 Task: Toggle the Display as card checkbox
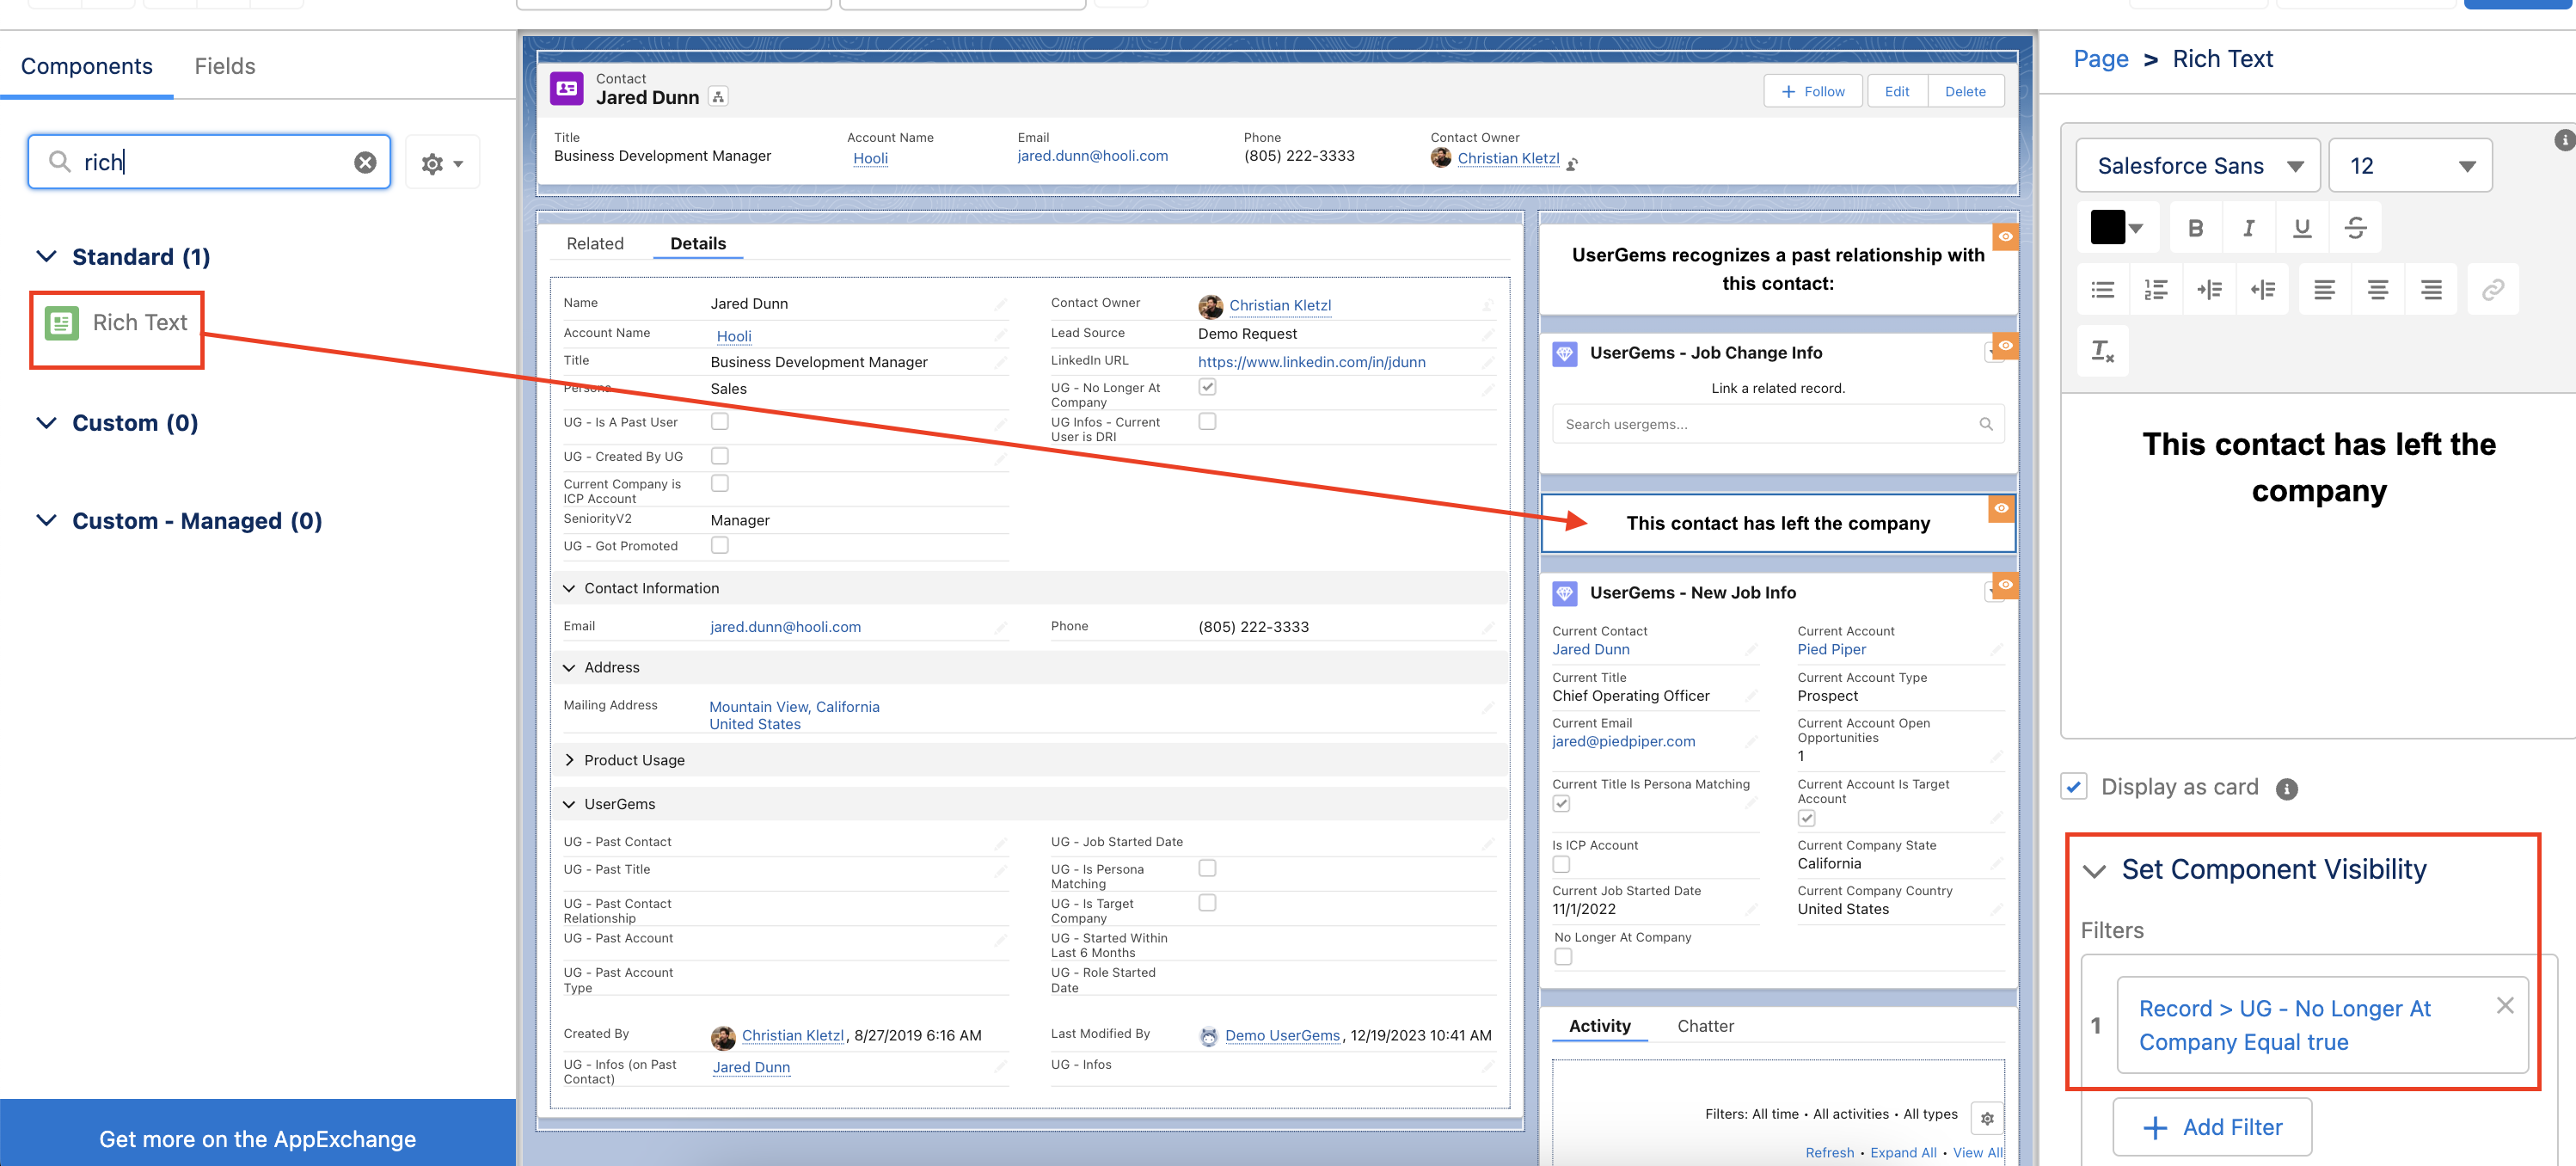[2074, 787]
